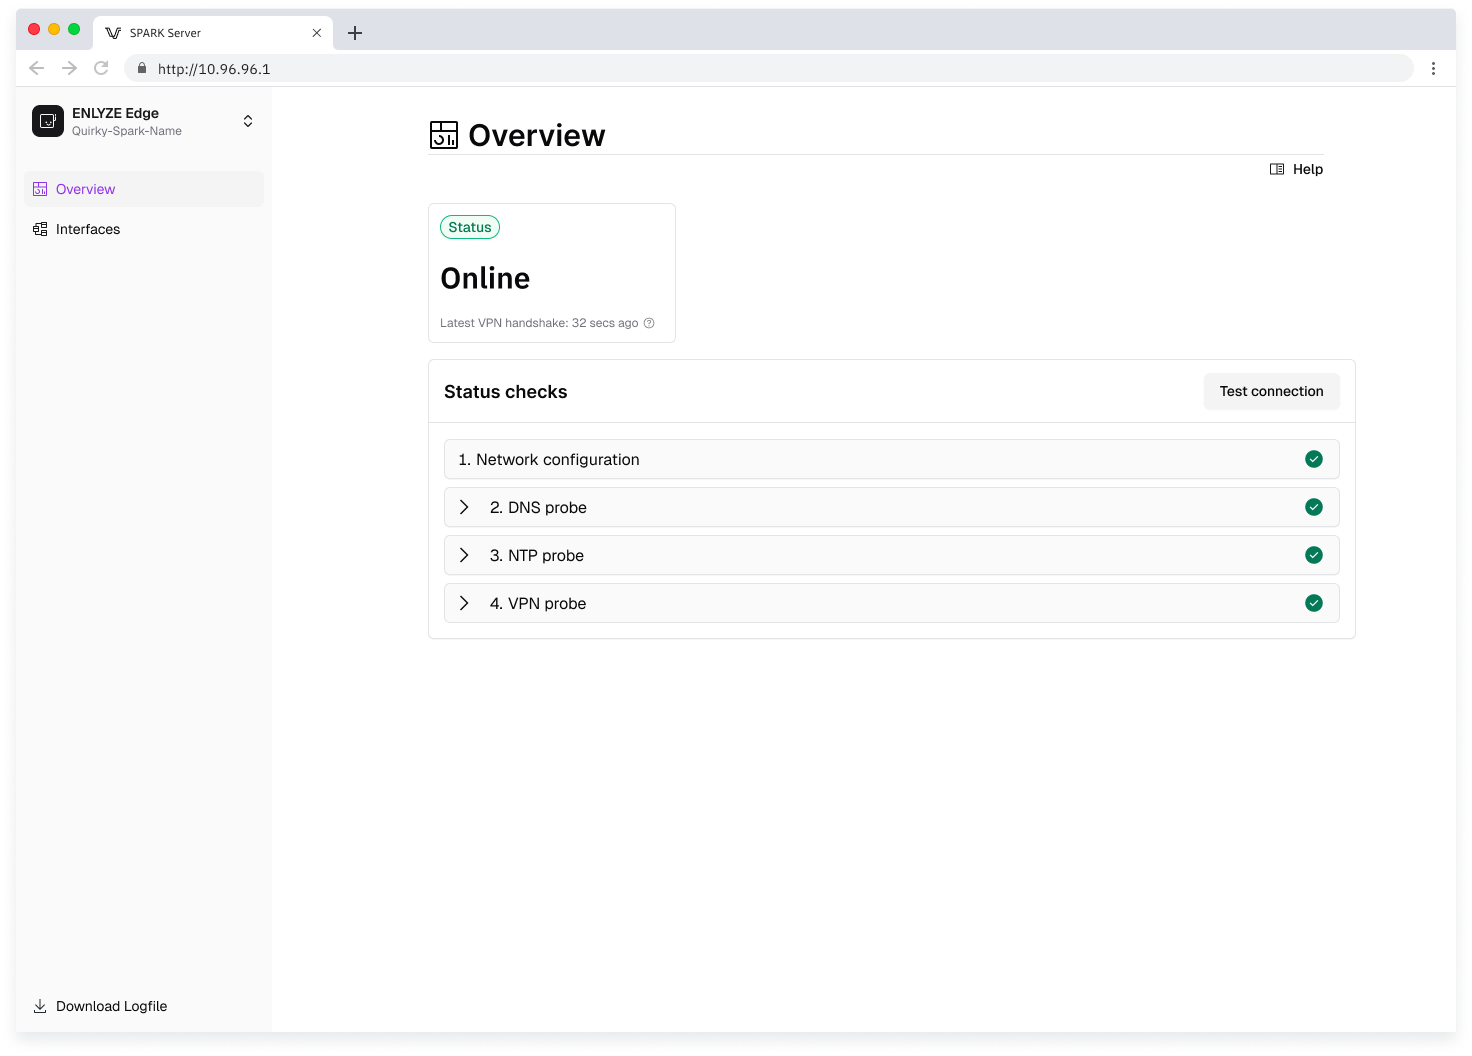Click the DNS probe green checkmark

[x=1314, y=507]
